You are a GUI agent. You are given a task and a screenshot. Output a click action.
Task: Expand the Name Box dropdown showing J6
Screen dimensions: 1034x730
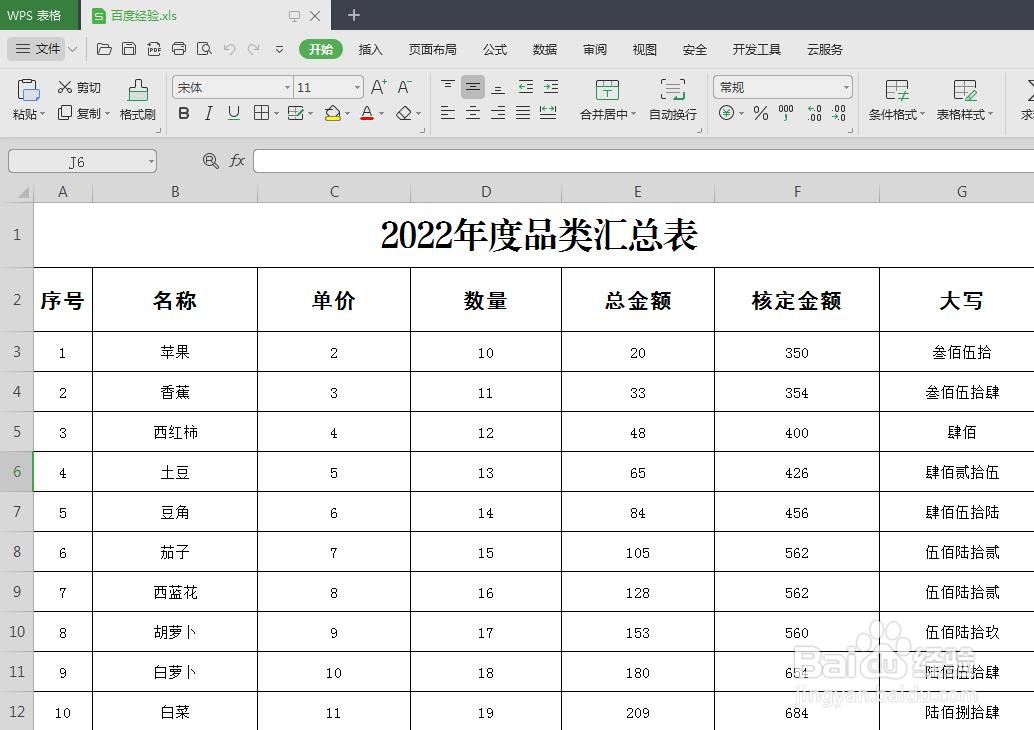click(x=151, y=161)
